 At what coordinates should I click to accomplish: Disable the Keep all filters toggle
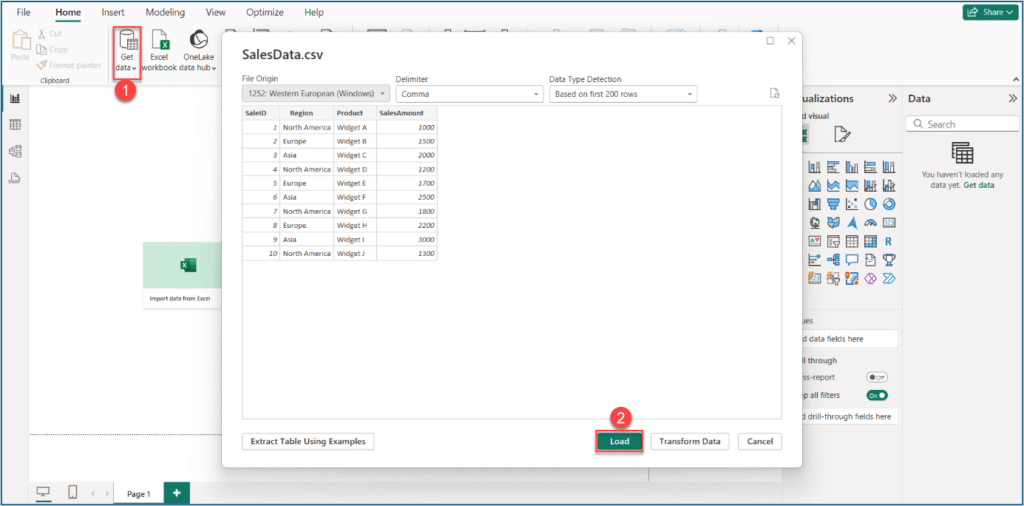click(877, 395)
